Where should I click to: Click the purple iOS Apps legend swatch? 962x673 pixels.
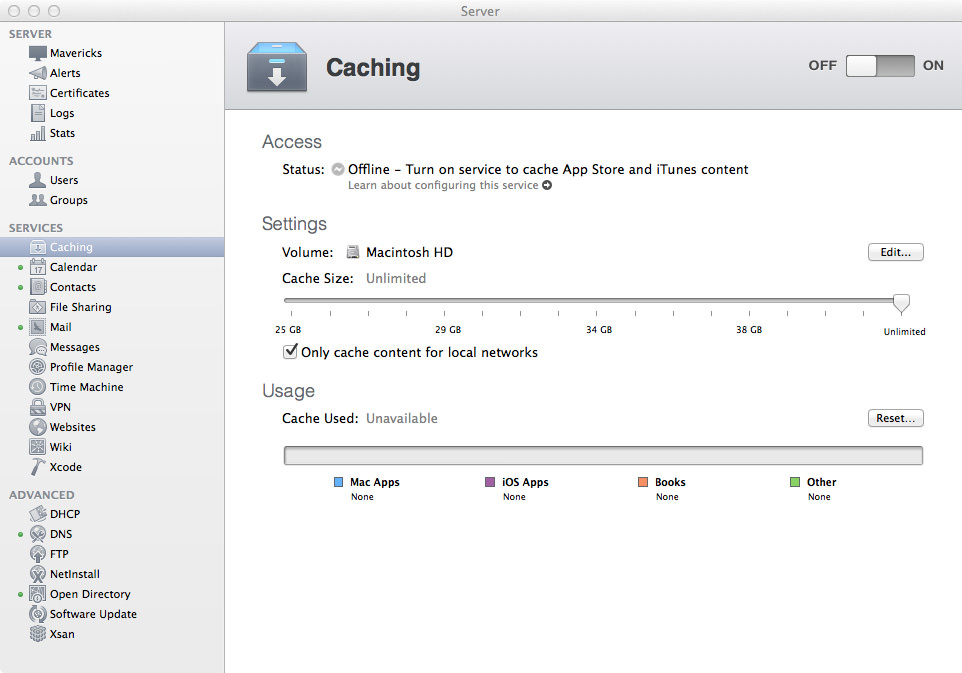(490, 482)
